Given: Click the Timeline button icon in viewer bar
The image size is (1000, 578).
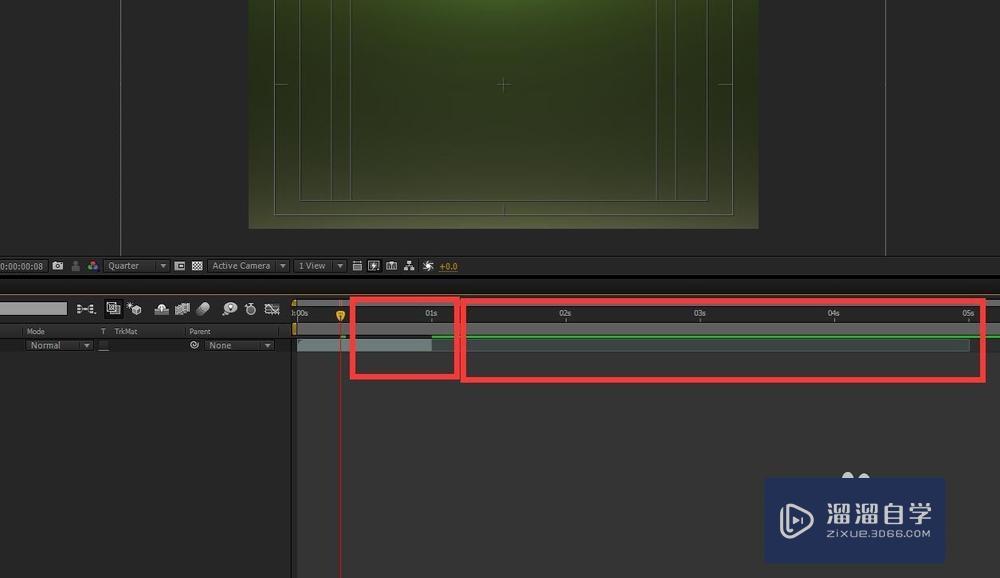Looking at the screenshot, I should click(392, 266).
